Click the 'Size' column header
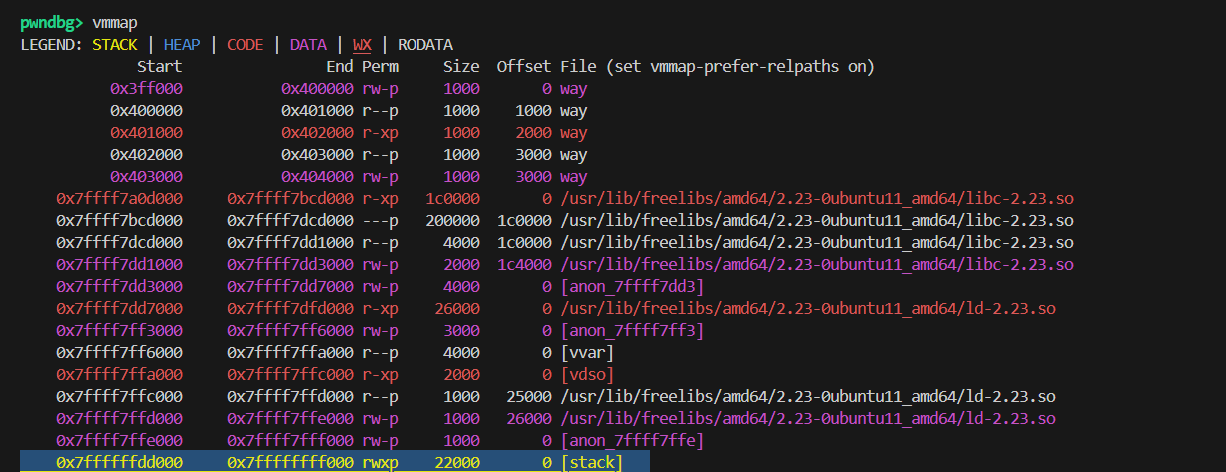This screenshot has width=1226, height=472. coord(462,66)
